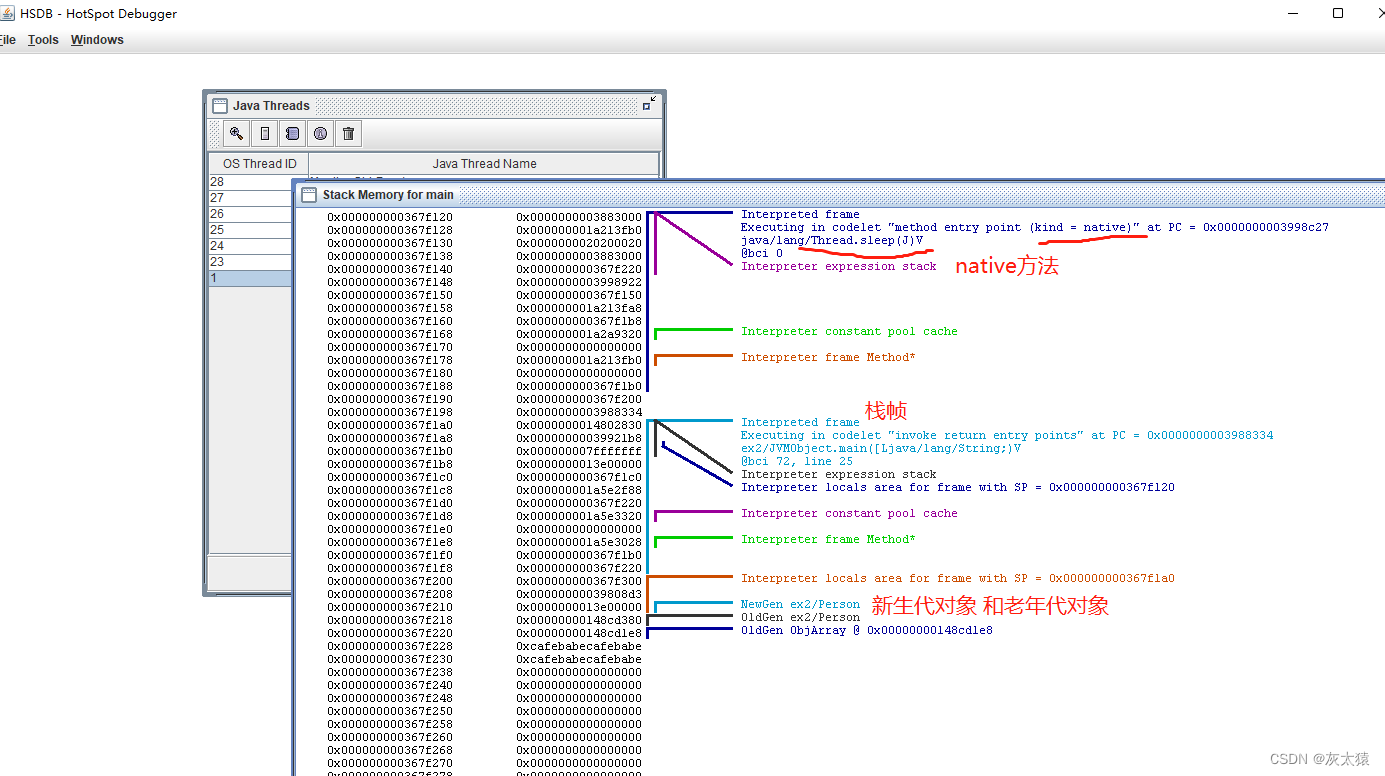Select thread row with ID 24
Screen dimensions: 1385x776
(250, 246)
